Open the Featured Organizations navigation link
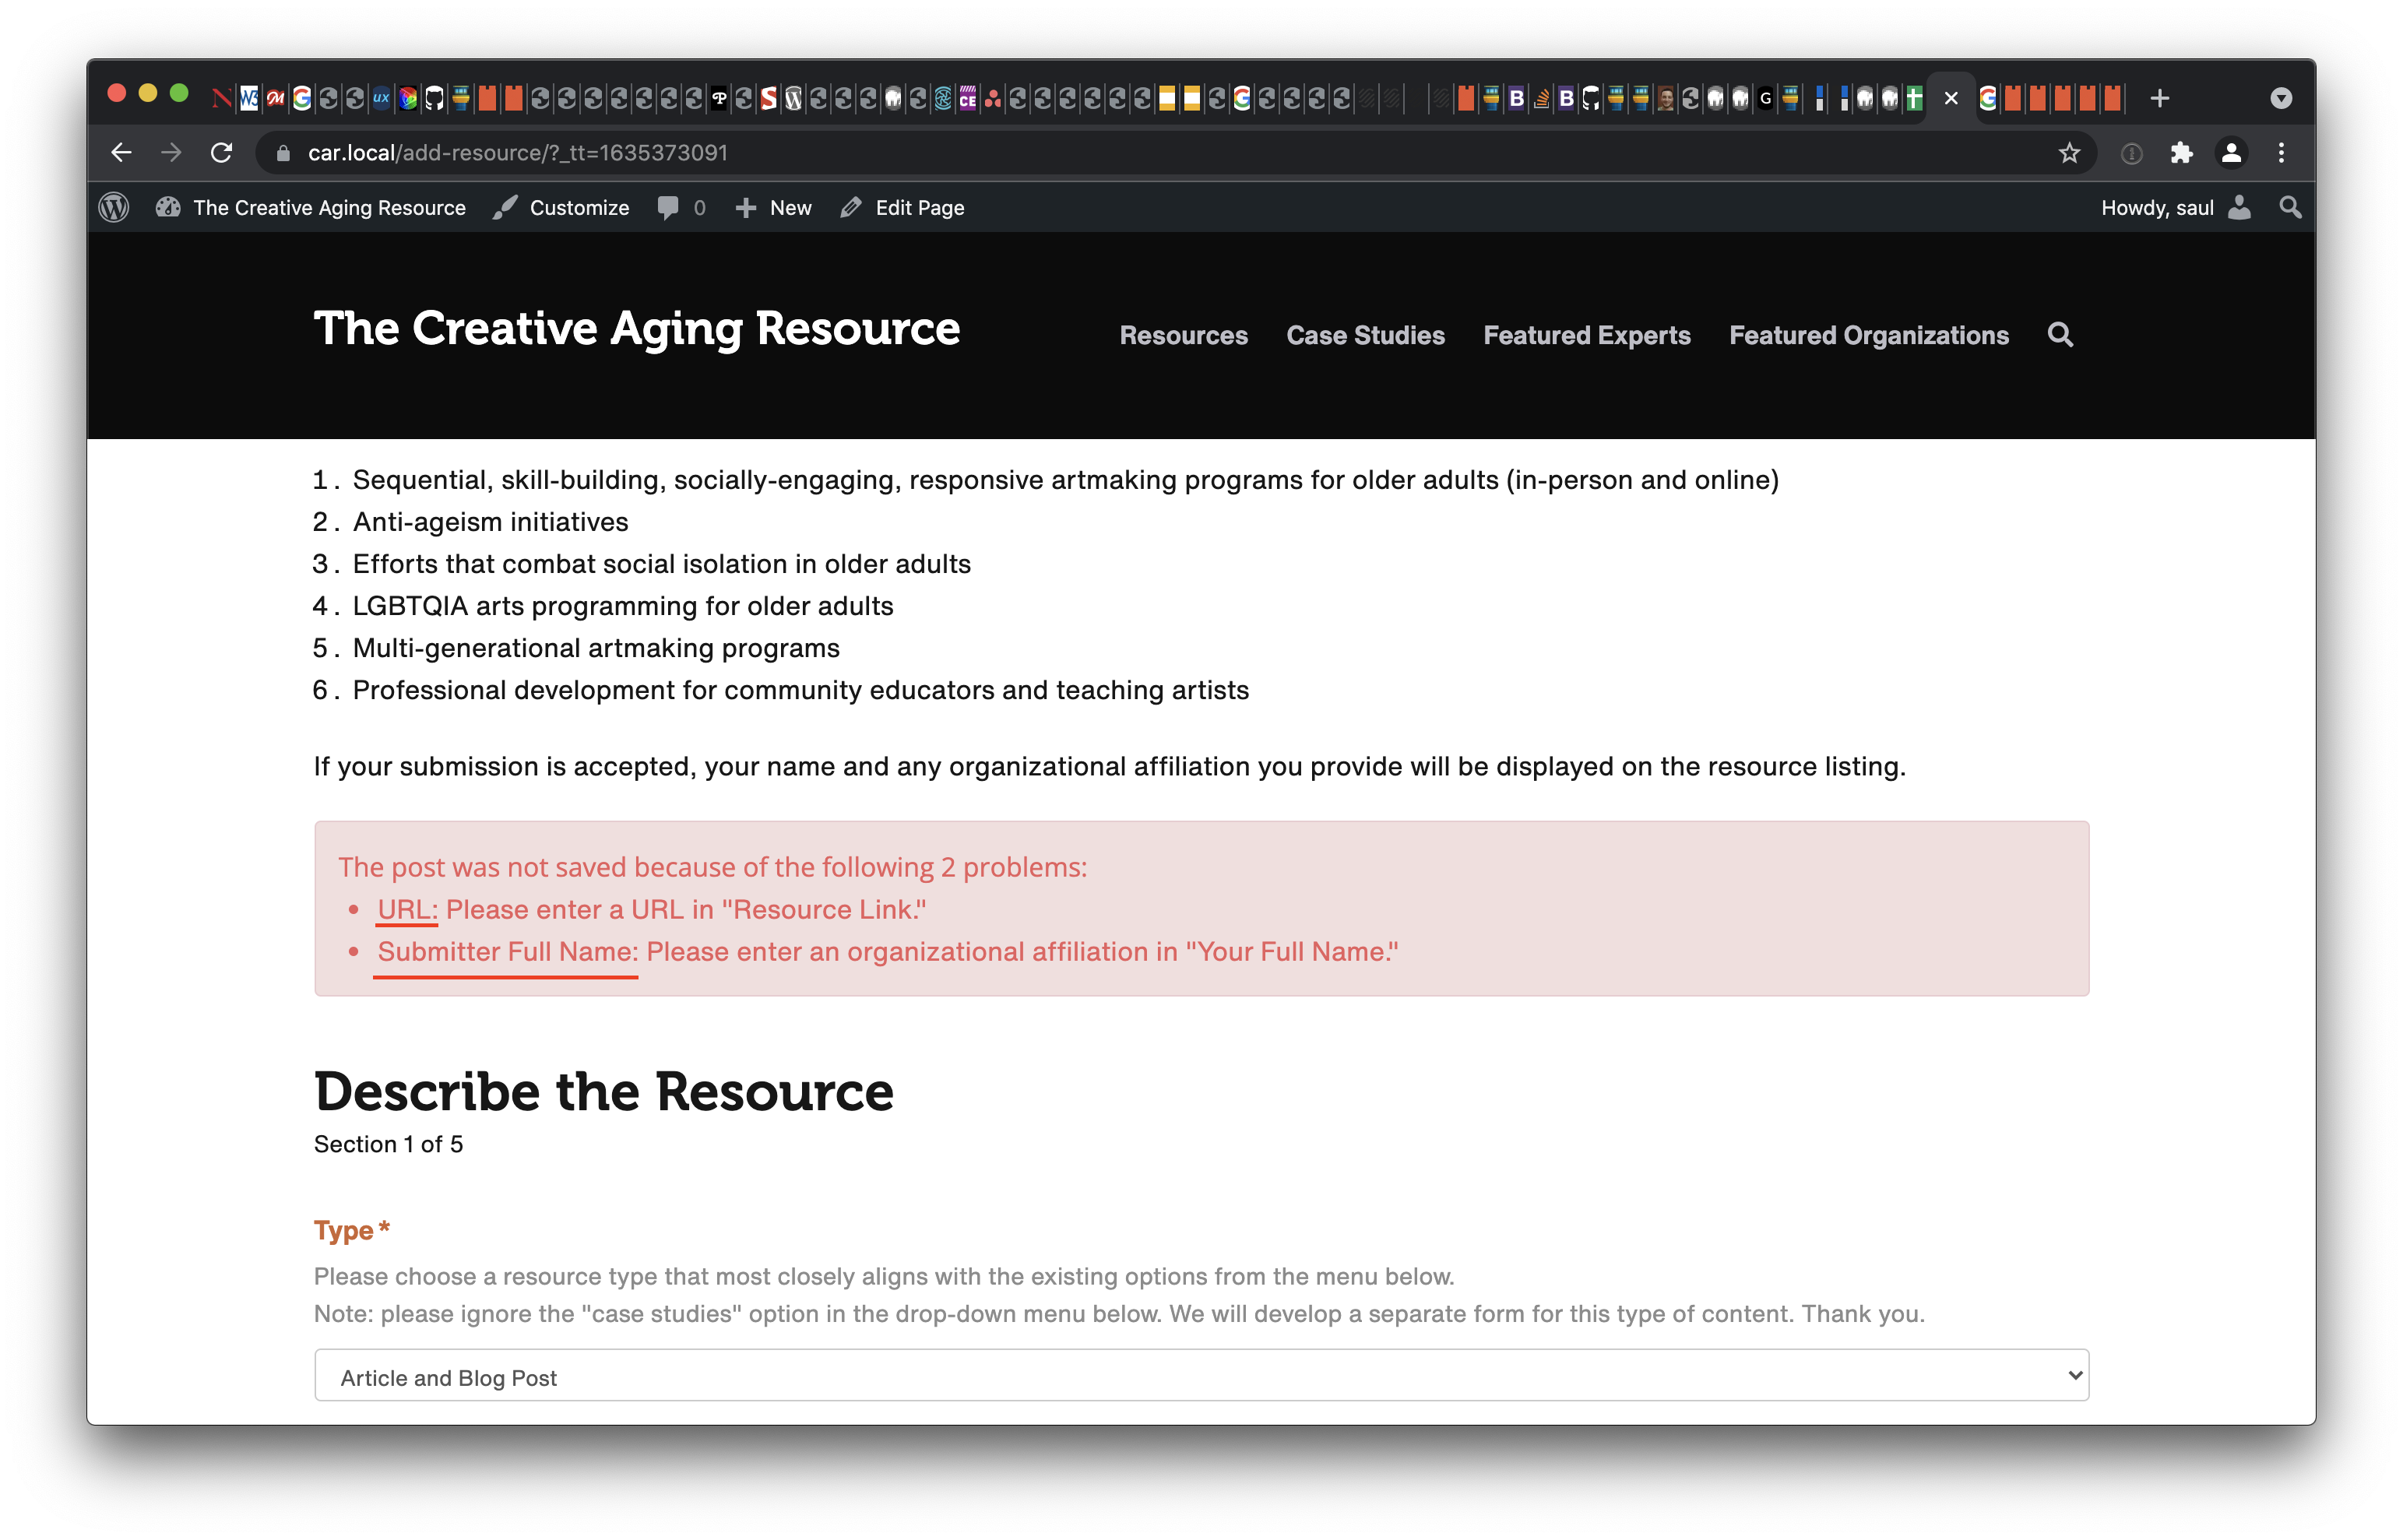Image resolution: width=2403 pixels, height=1540 pixels. click(1868, 335)
